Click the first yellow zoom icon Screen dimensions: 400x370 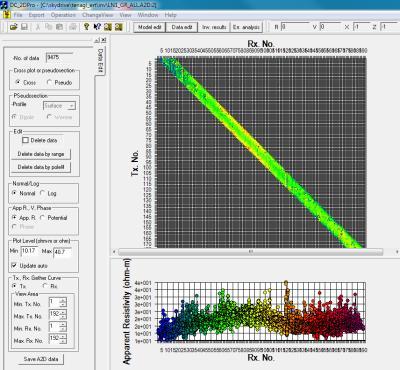pyautogui.click(x=108, y=27)
